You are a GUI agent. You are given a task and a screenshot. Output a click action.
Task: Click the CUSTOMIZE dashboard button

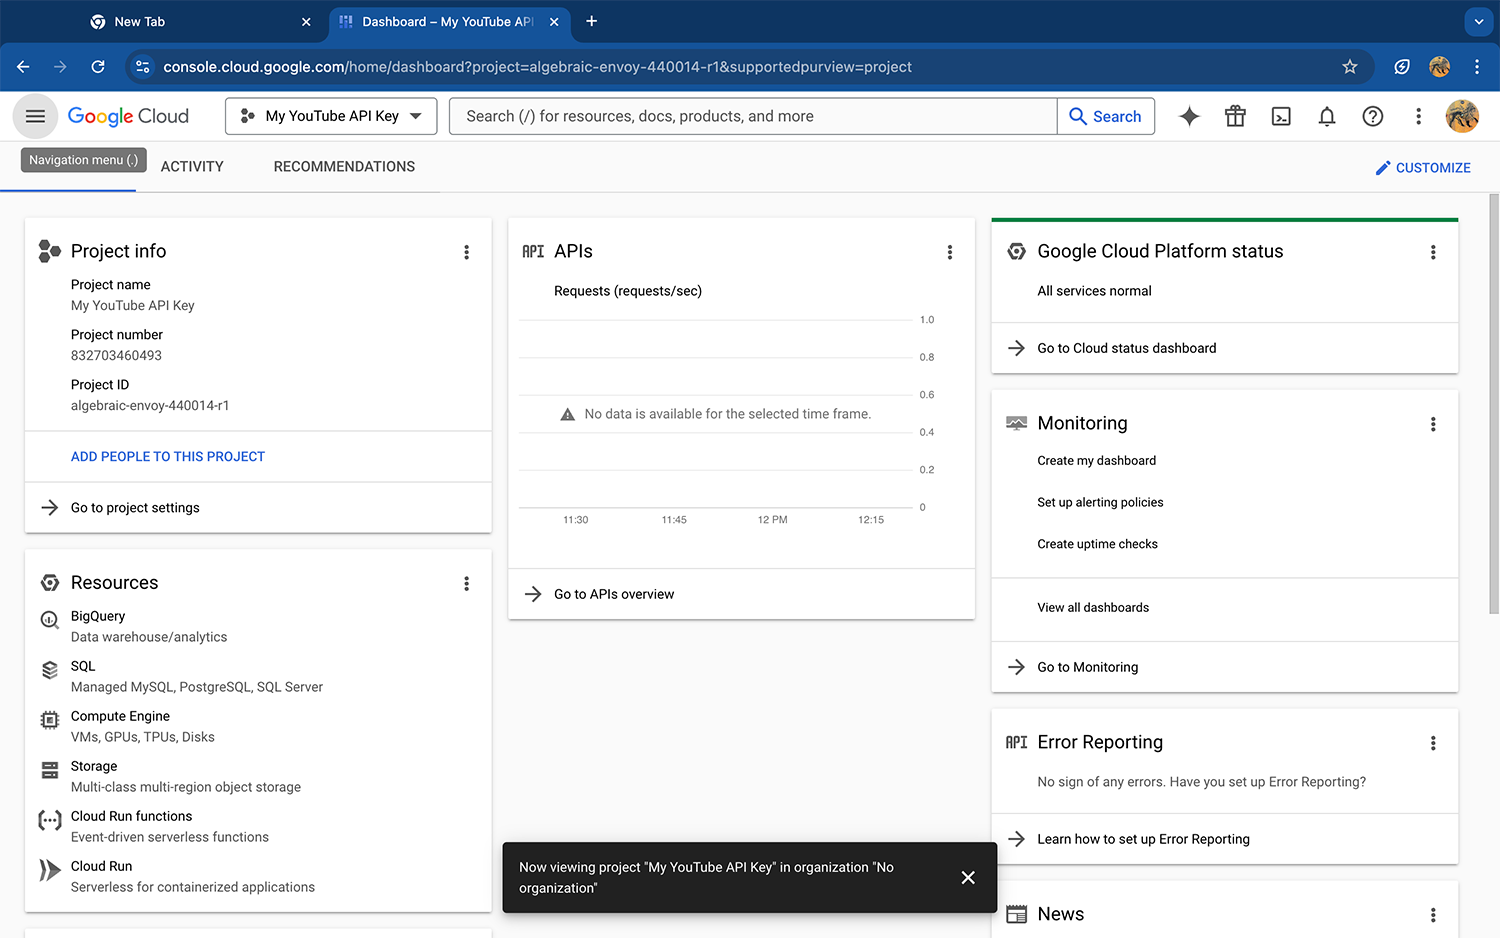click(1423, 168)
